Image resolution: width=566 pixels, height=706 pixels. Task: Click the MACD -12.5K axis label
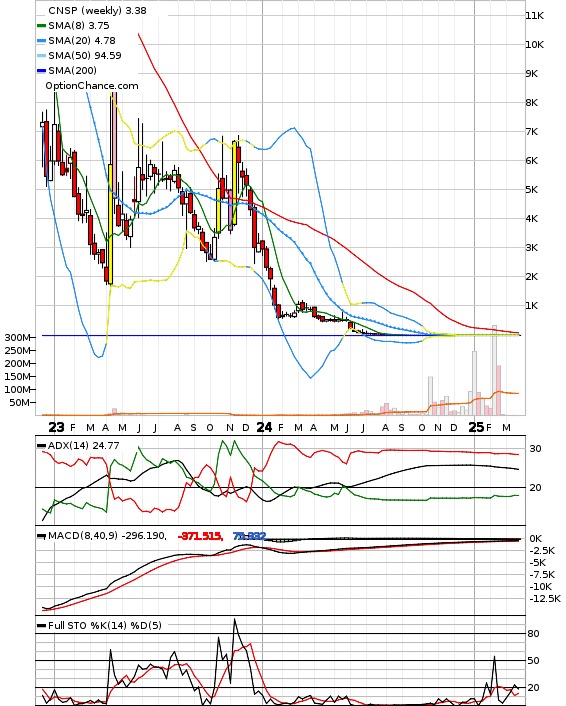point(545,599)
